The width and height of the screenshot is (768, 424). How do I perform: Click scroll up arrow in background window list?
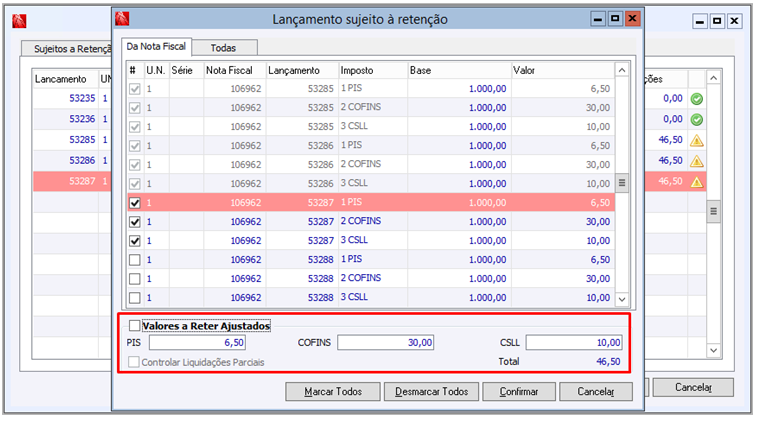(x=714, y=78)
